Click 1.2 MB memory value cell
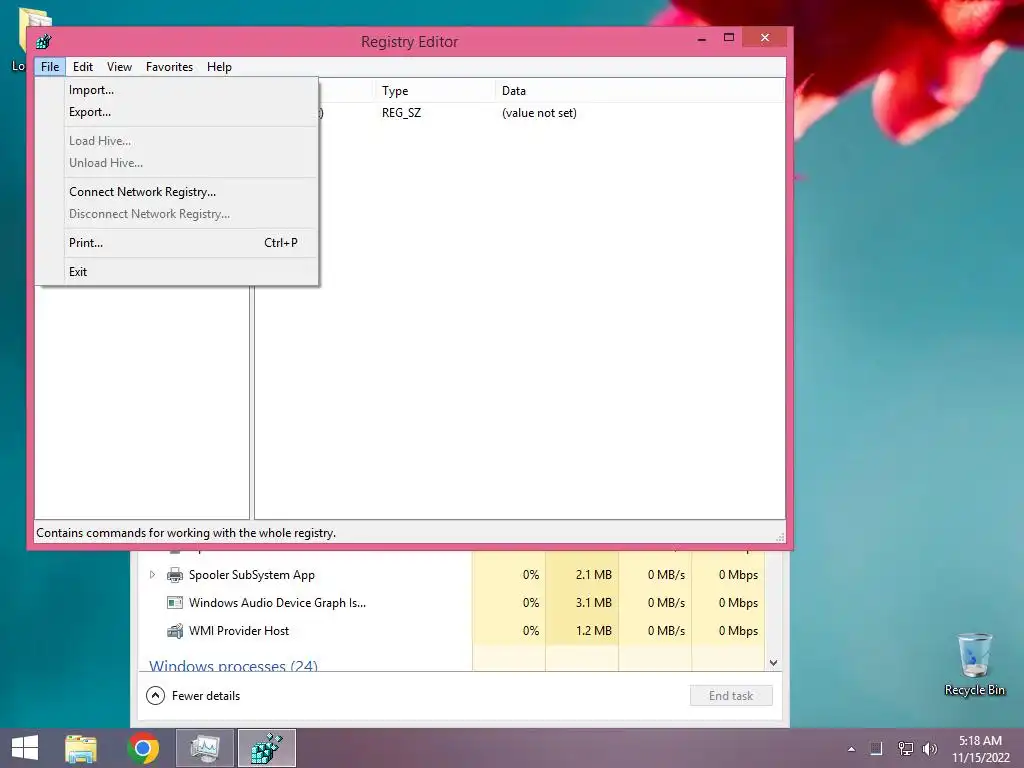 pos(594,631)
